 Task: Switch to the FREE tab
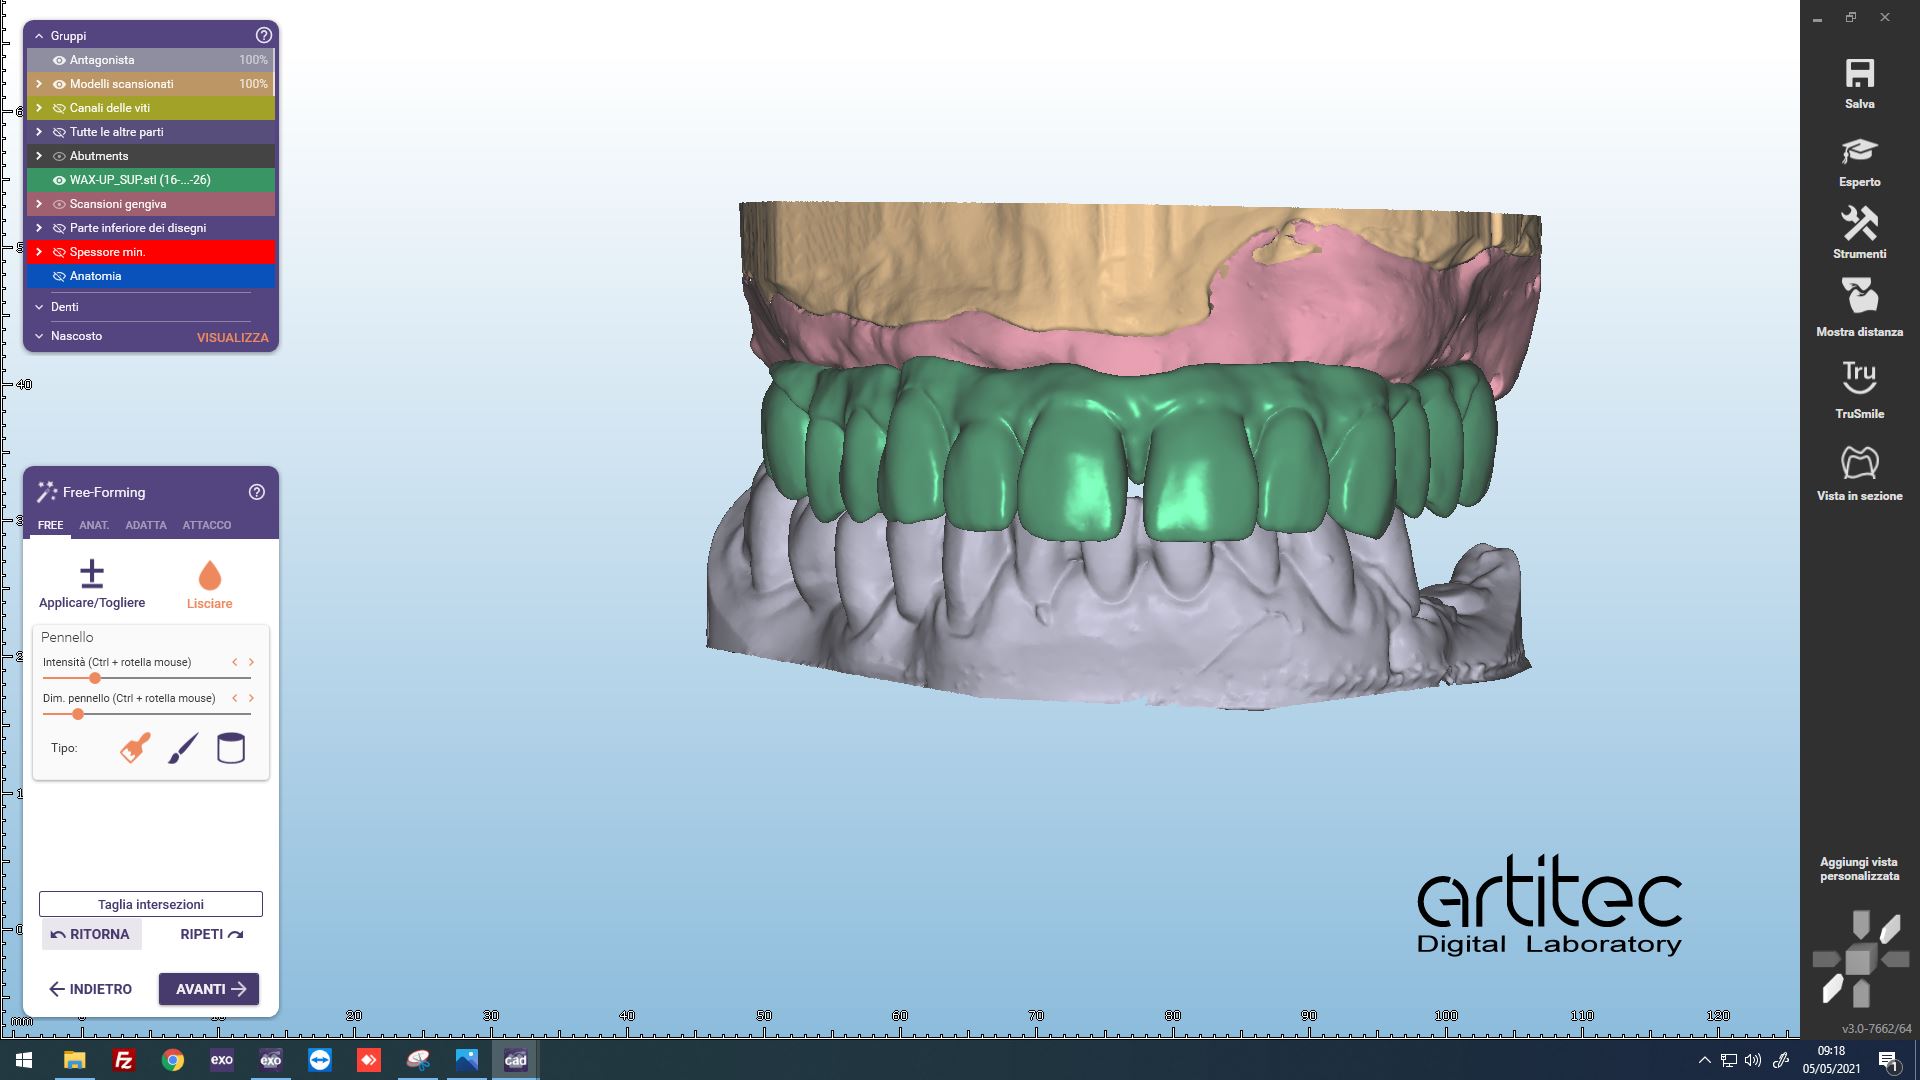point(50,525)
